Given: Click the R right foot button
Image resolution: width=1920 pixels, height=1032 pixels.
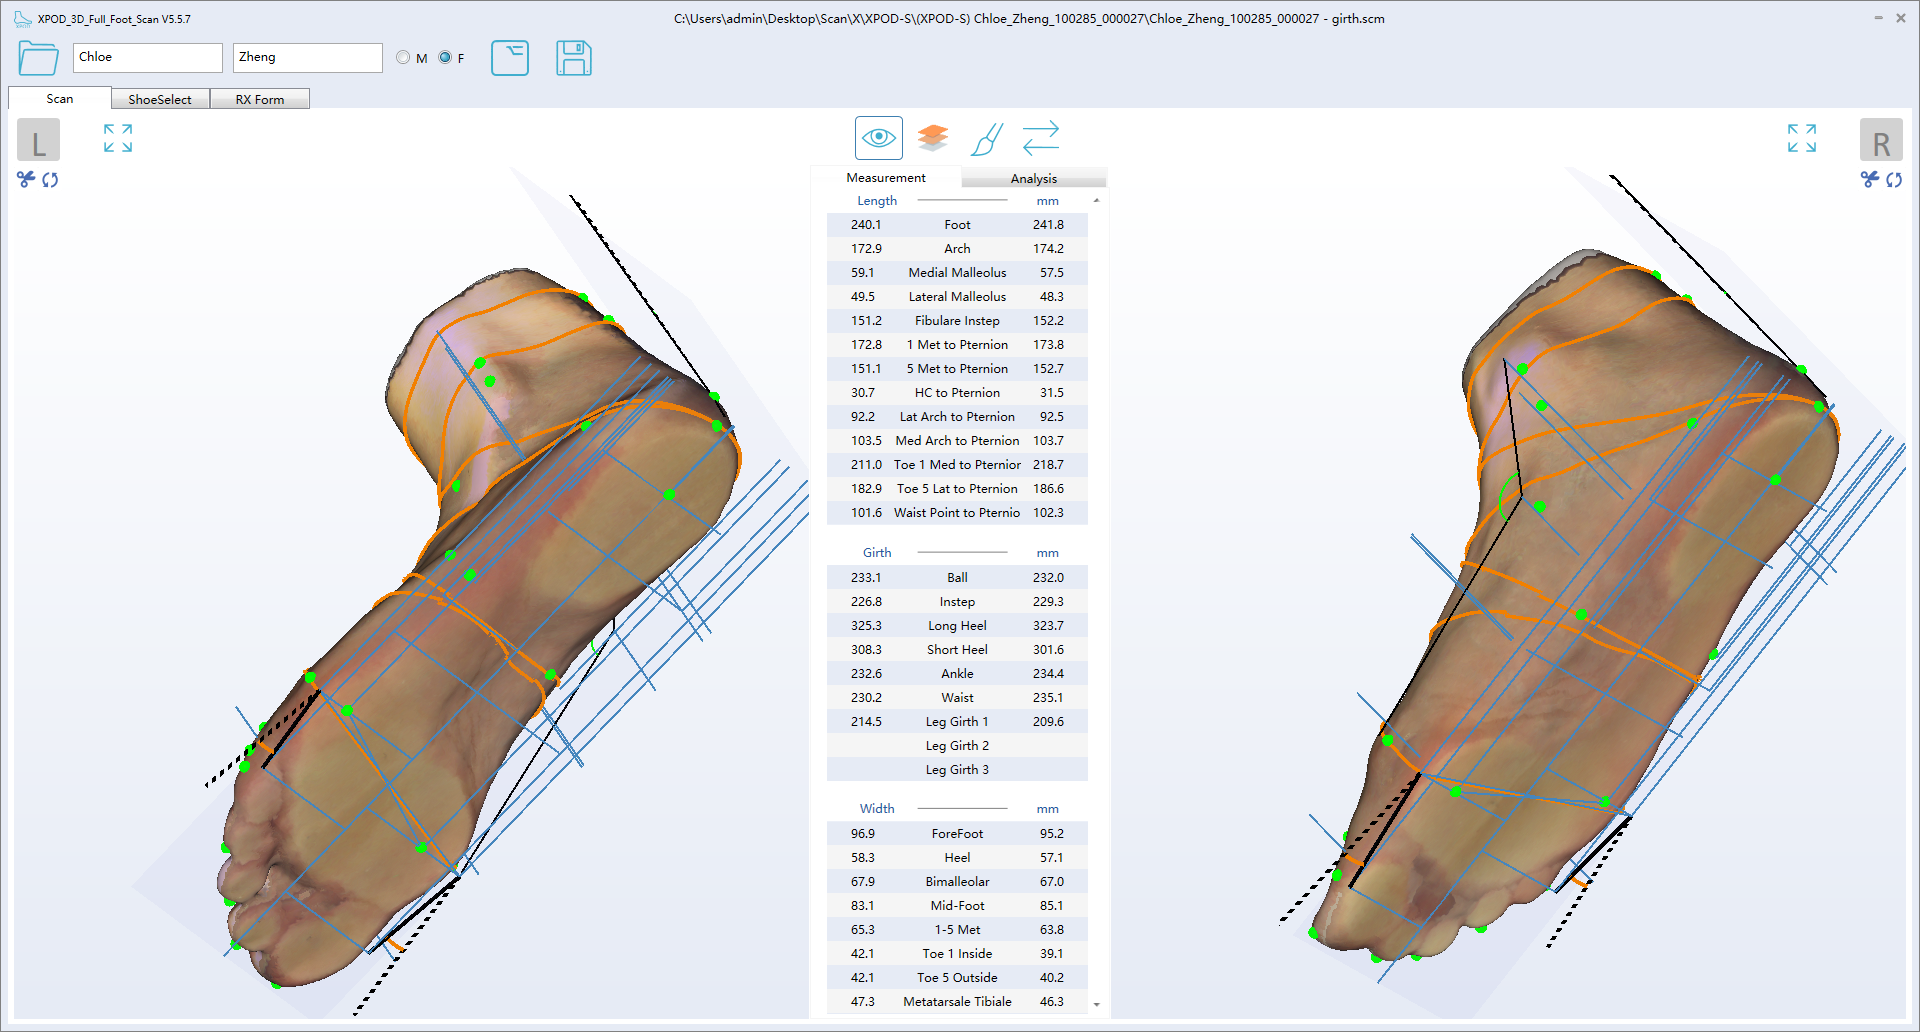Looking at the screenshot, I should click(1880, 141).
